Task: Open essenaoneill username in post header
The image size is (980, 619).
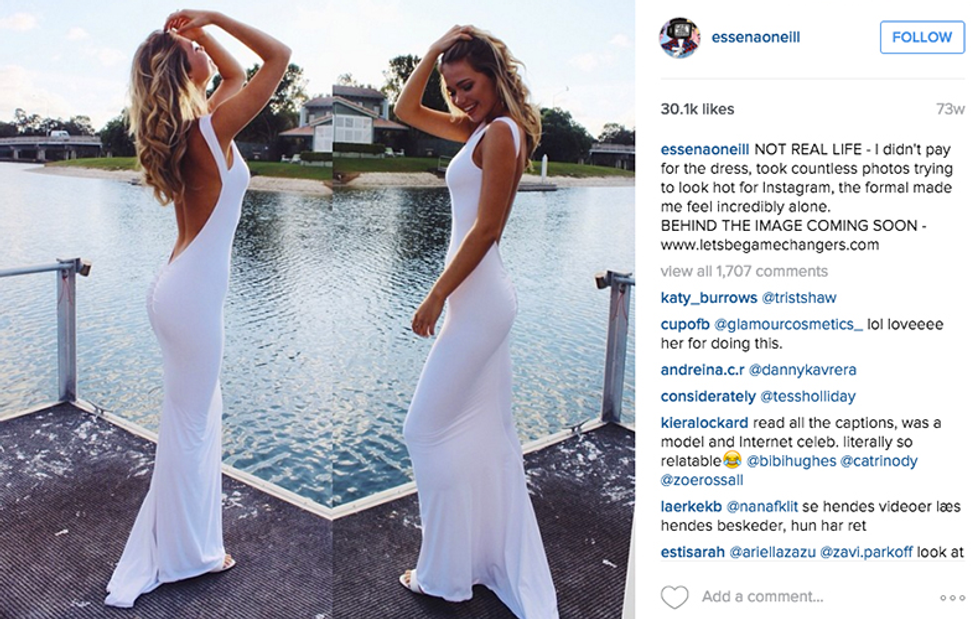Action: click(x=756, y=37)
